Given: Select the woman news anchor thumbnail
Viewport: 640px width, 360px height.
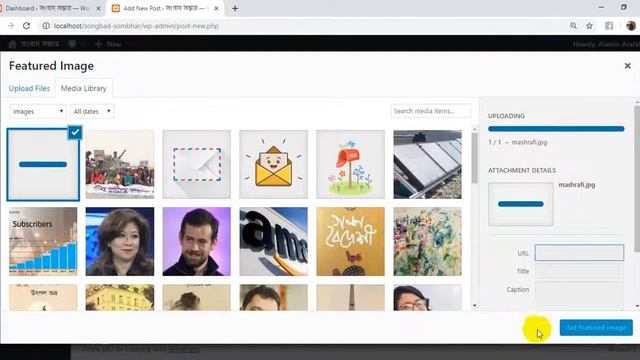Looking at the screenshot, I should tap(120, 241).
